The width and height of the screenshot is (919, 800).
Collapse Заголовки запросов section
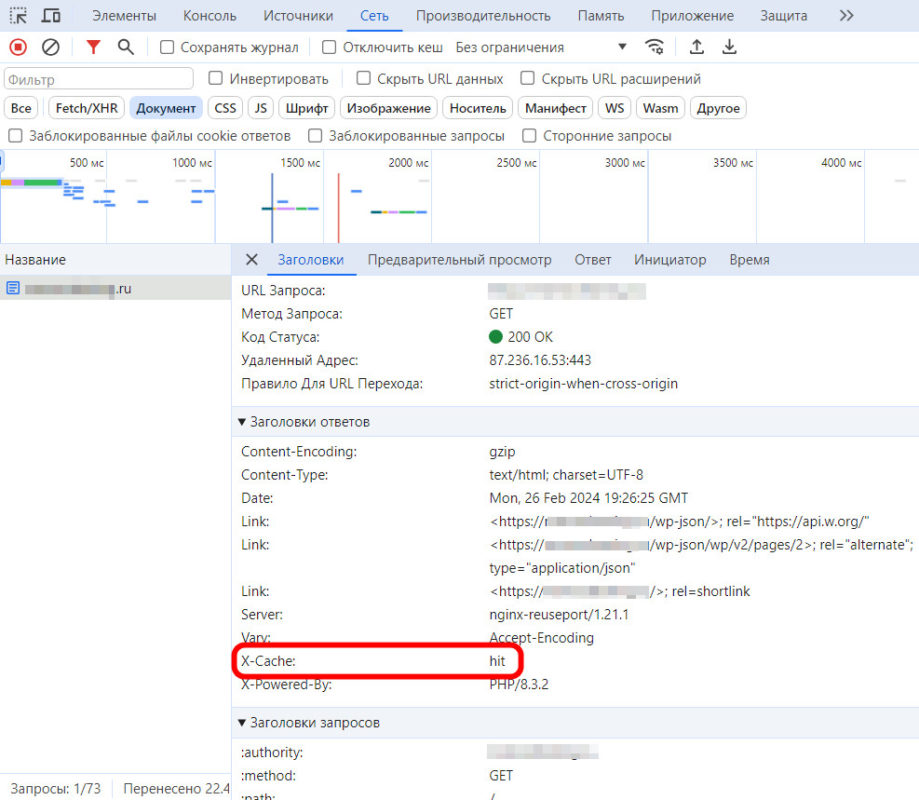(241, 723)
